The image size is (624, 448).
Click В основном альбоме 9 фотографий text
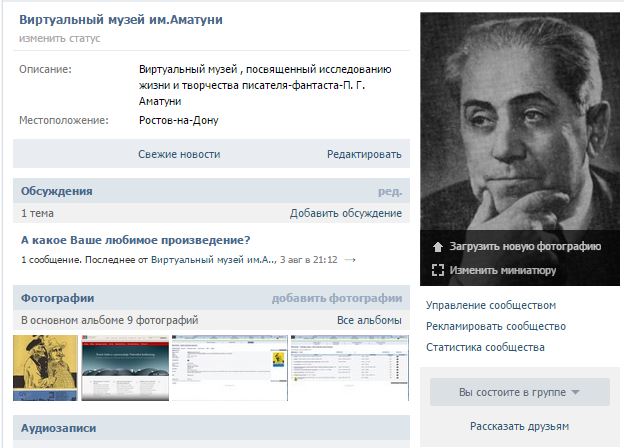pos(109,320)
